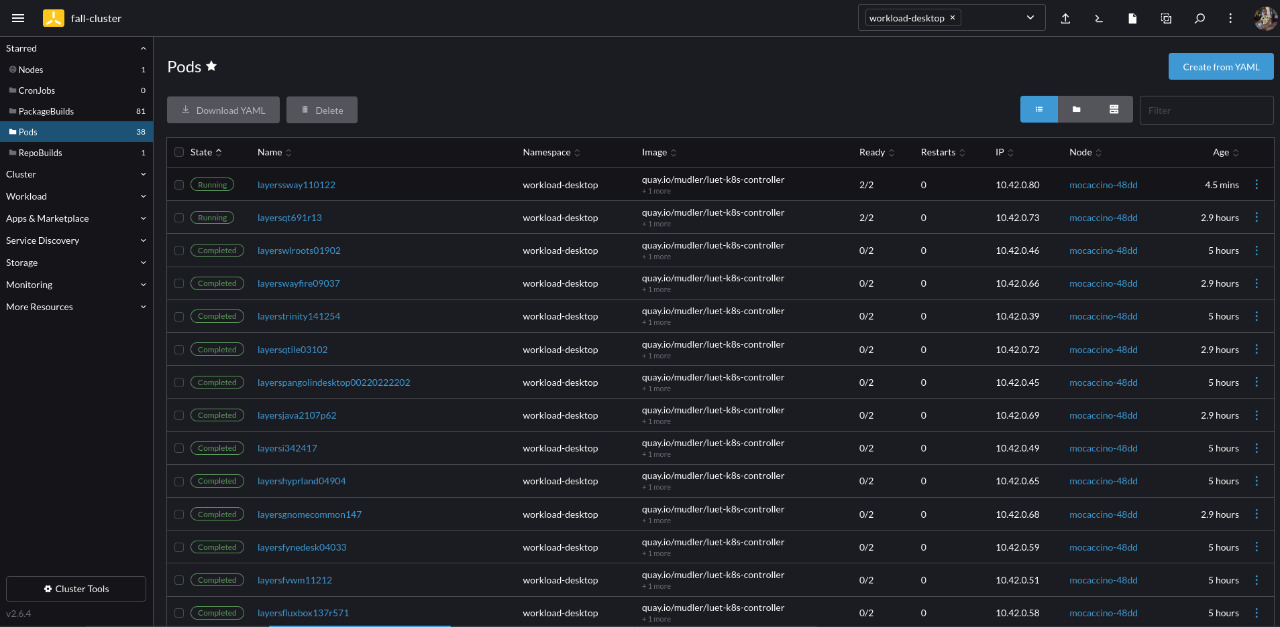Select the layersjava2107p62 row checkbox

tap(179, 415)
